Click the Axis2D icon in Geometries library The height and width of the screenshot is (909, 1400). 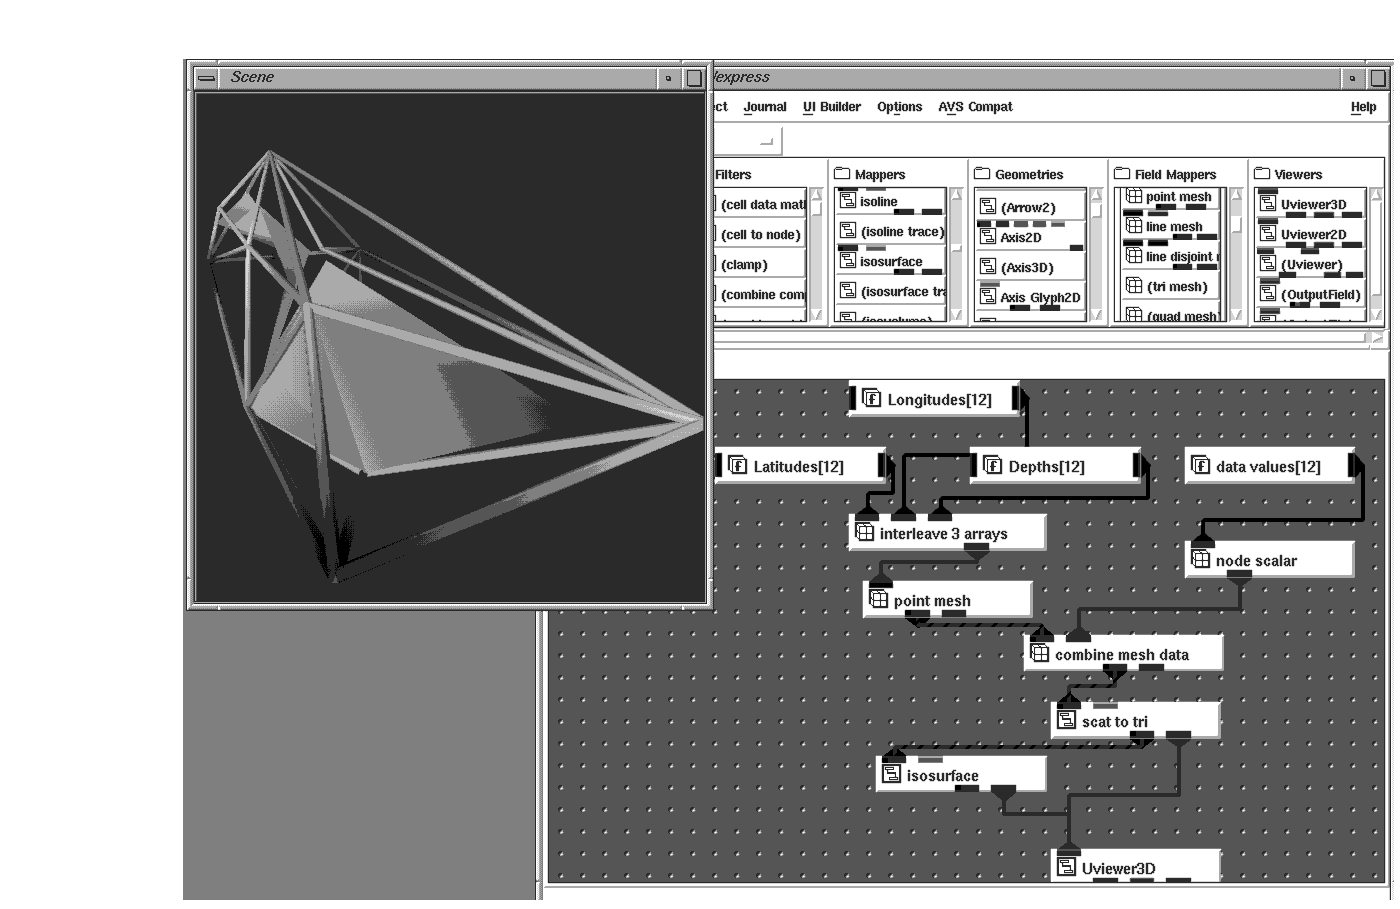coord(987,238)
